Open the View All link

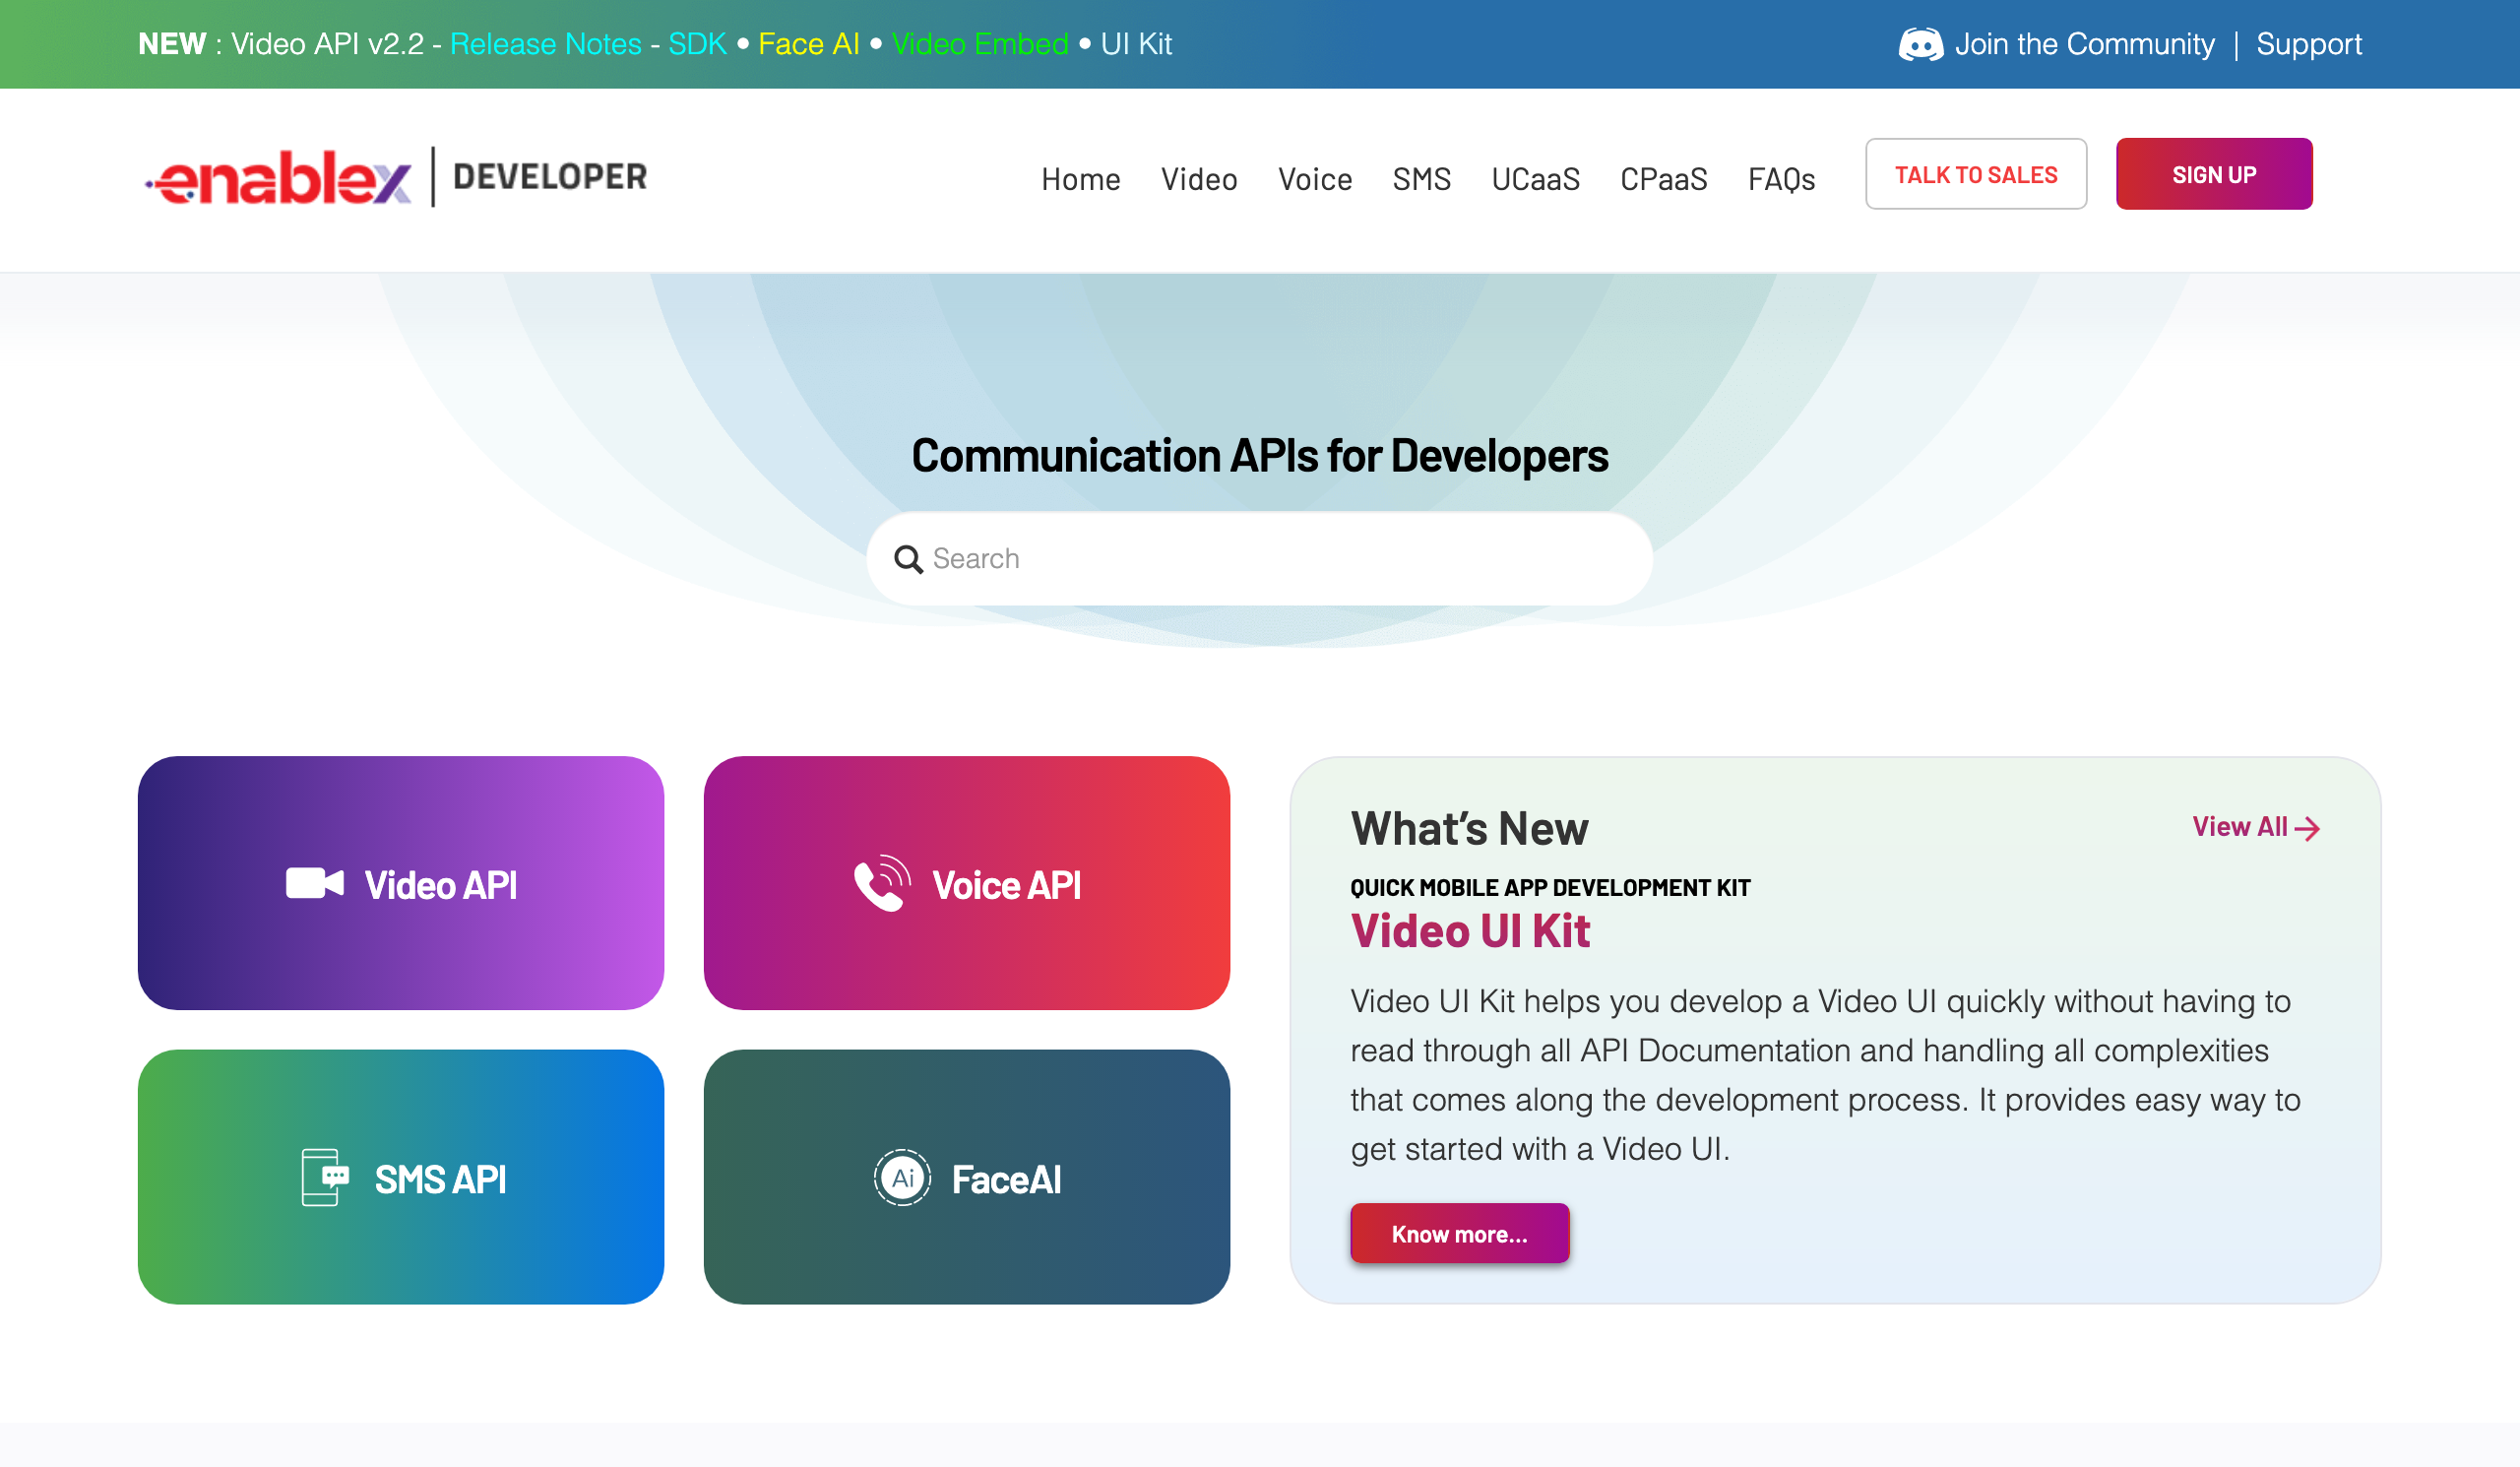point(2255,827)
